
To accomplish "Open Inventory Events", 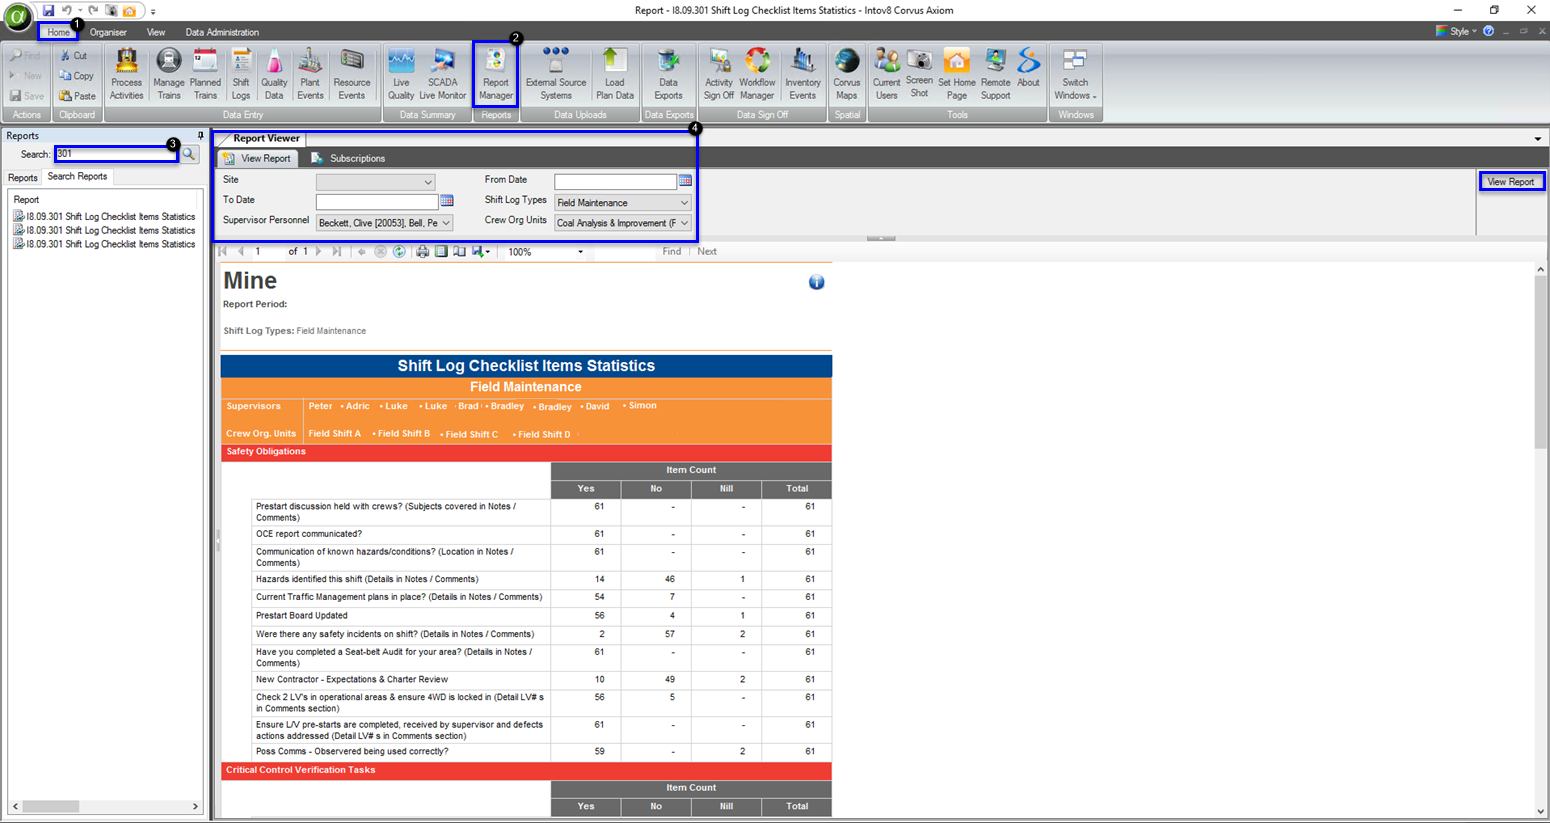I will pos(802,75).
